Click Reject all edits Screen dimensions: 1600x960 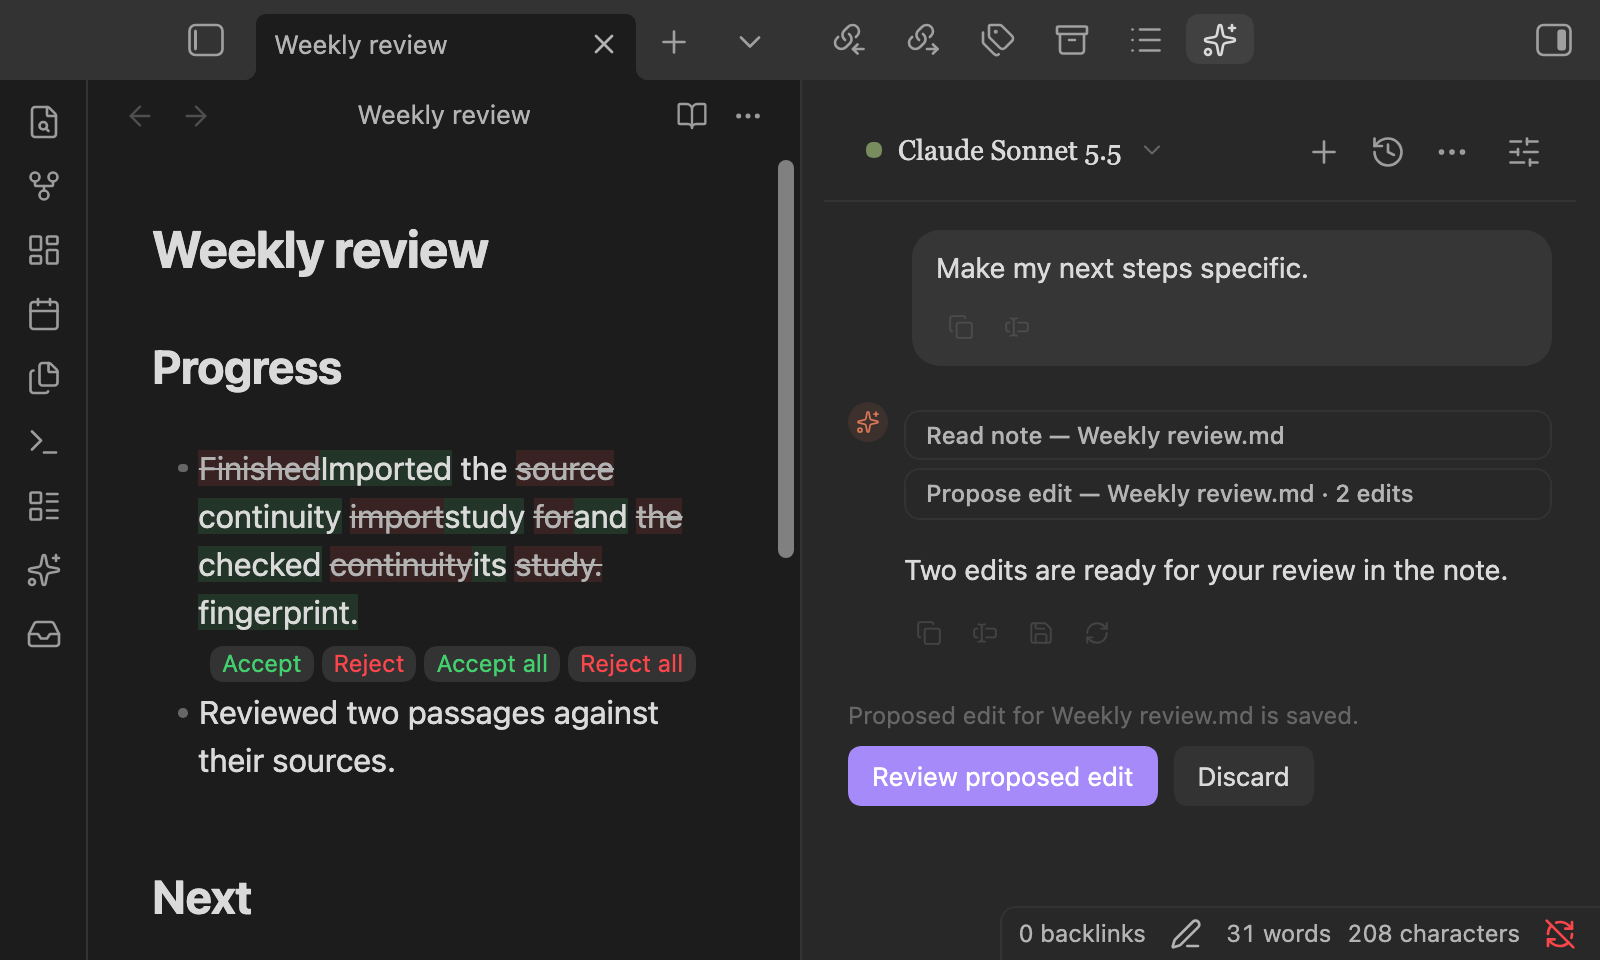pos(632,664)
